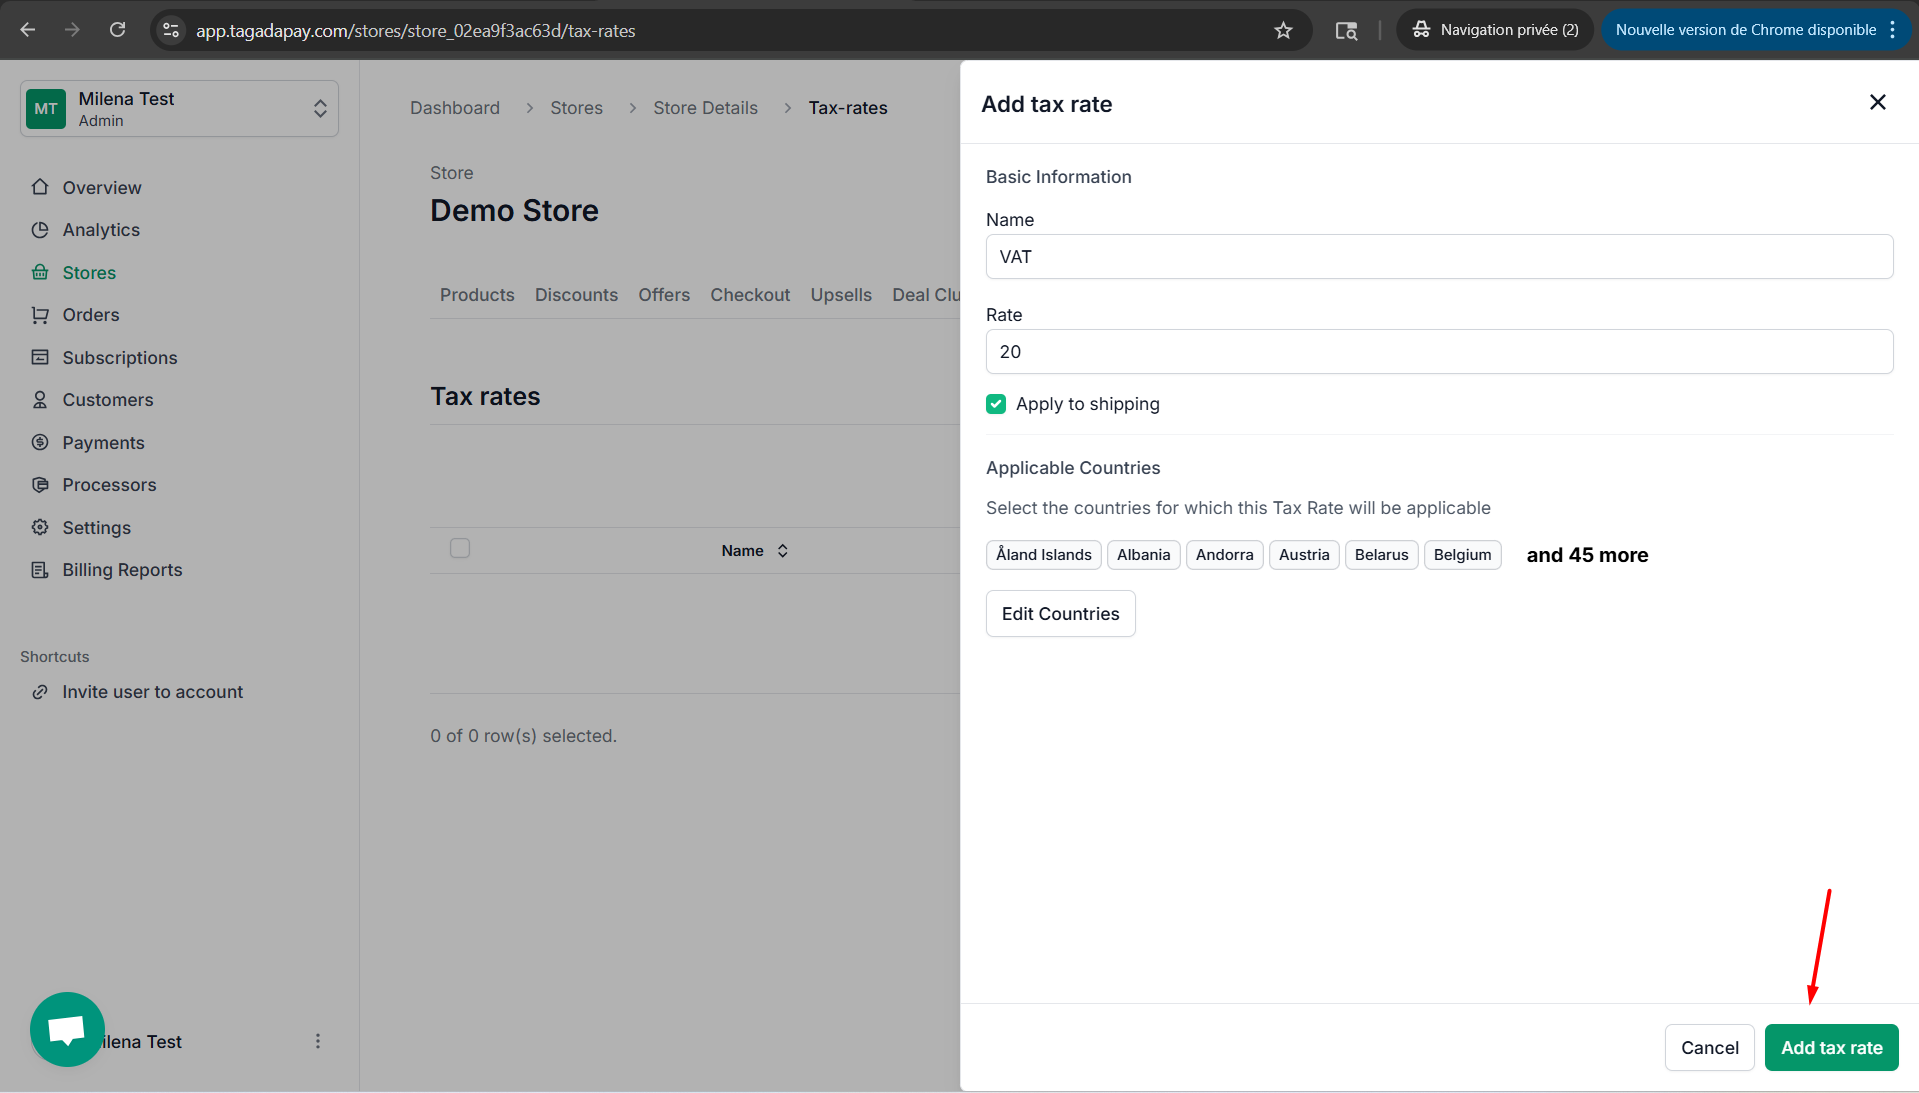Open the user options three-dot menu
The width and height of the screenshot is (1919, 1093).
point(318,1041)
